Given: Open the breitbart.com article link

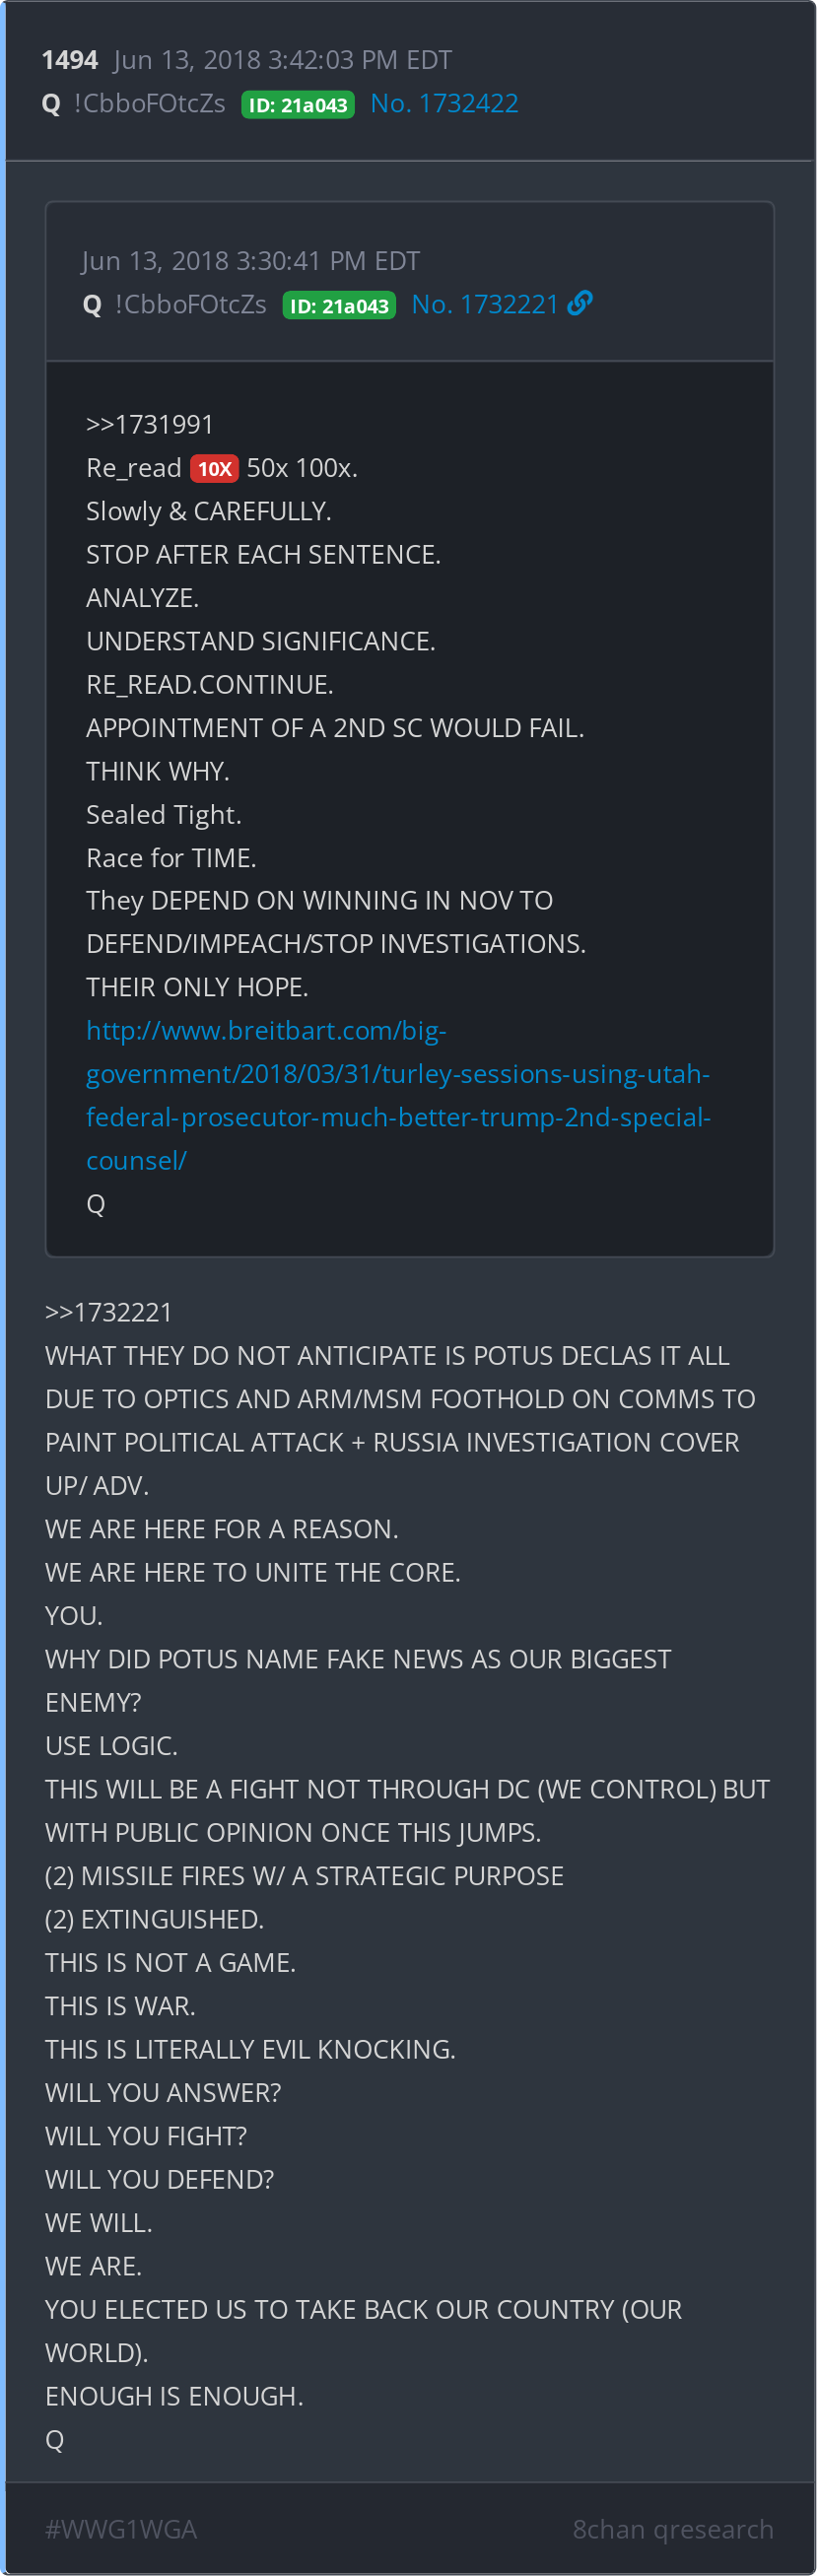Looking at the screenshot, I should coord(398,1095).
